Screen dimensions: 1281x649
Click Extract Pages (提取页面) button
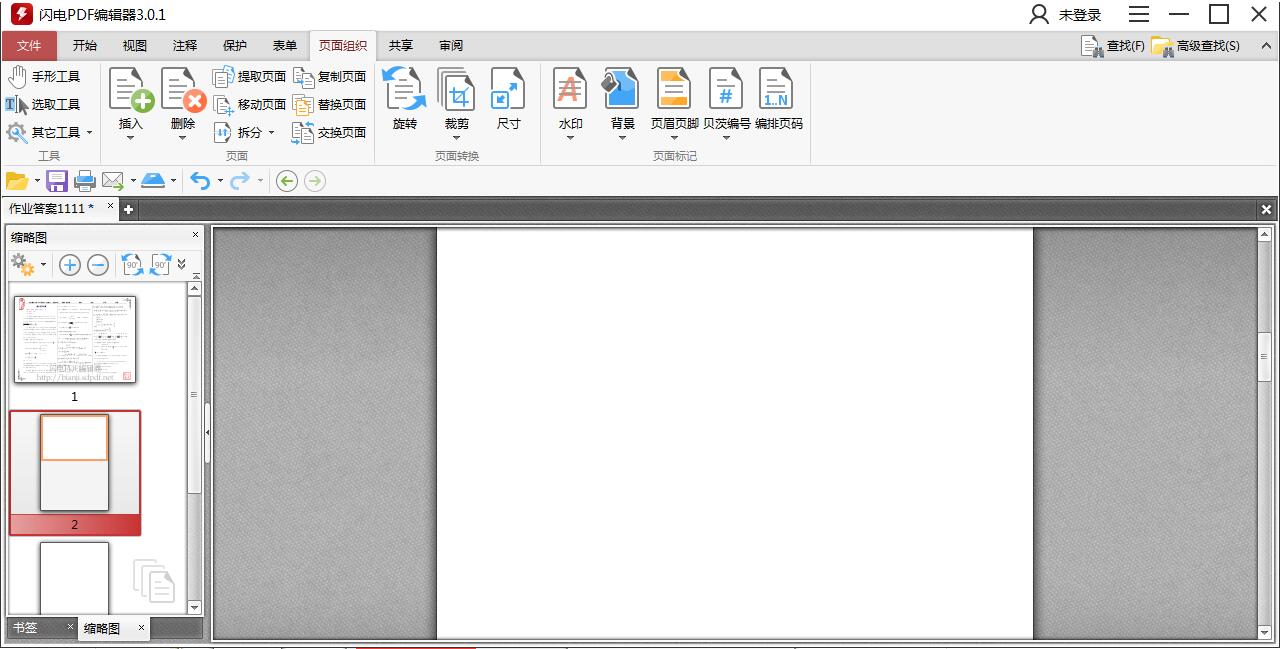(x=250, y=77)
